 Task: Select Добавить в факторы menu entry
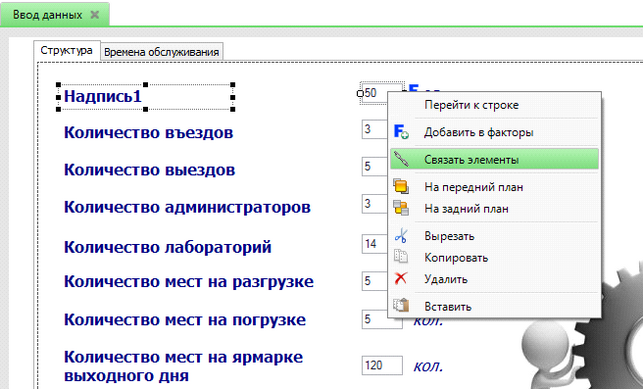click(x=494, y=132)
